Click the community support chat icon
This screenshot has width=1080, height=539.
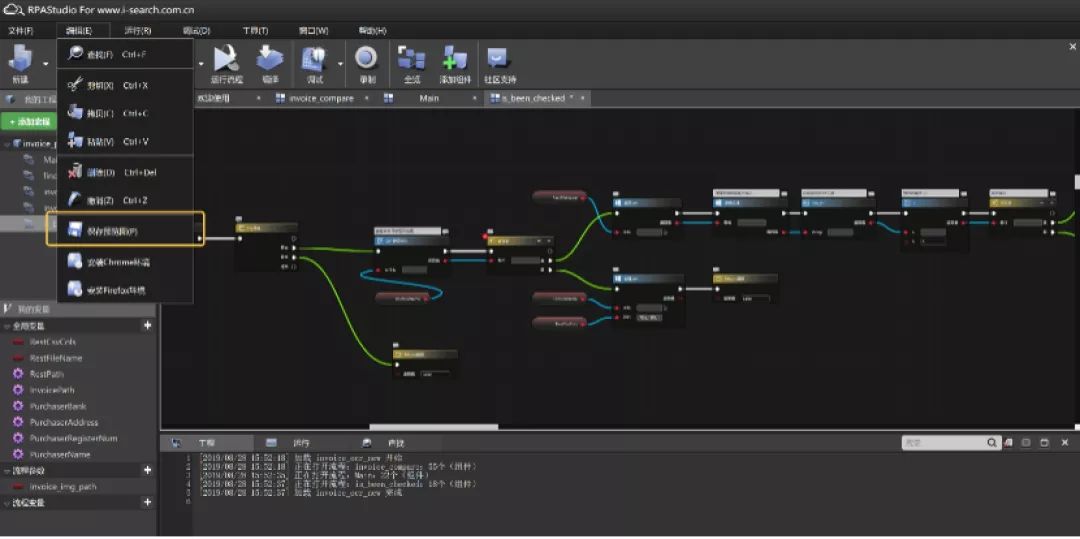pyautogui.click(x=498, y=58)
